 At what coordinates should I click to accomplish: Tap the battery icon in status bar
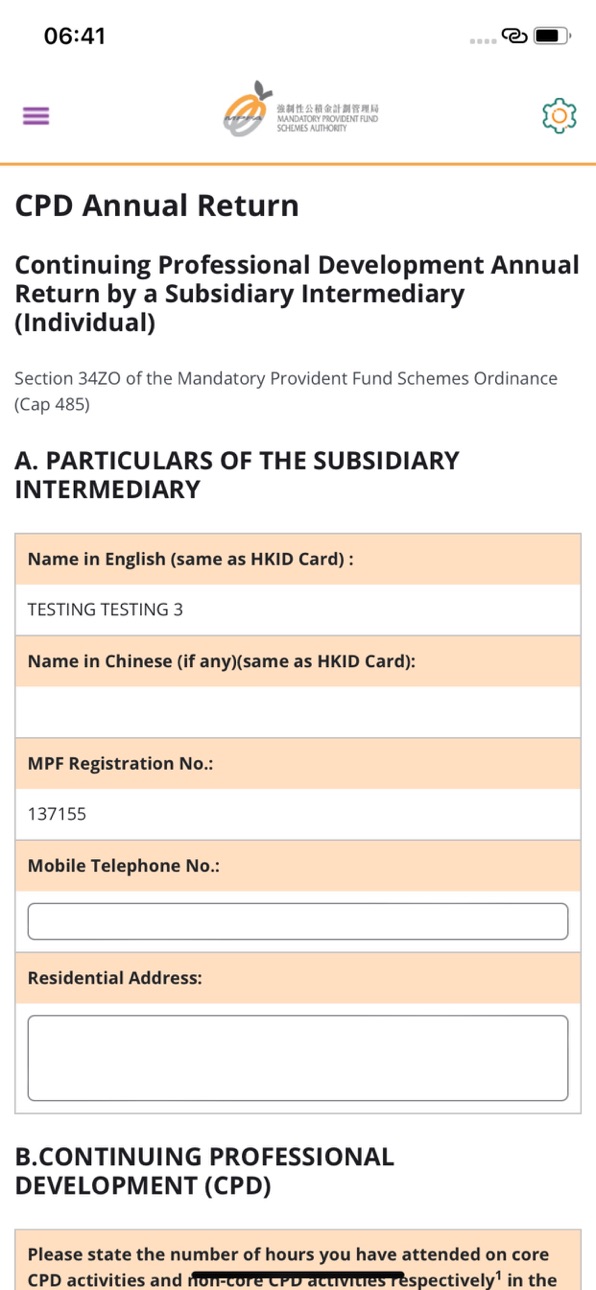click(x=552, y=37)
